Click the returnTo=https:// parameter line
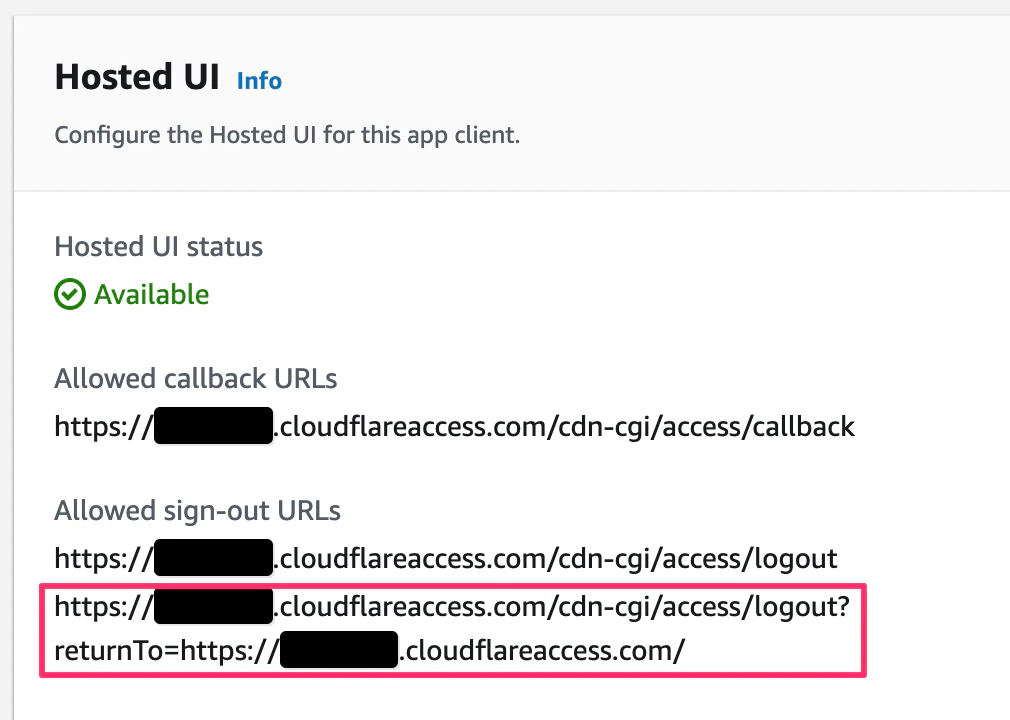This screenshot has height=720, width=1010. [x=370, y=650]
